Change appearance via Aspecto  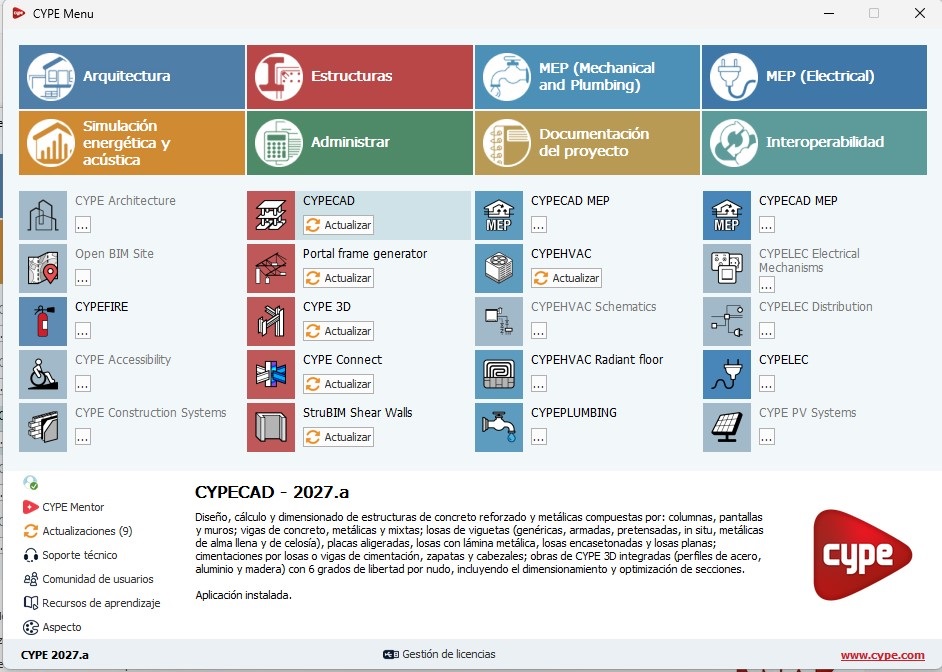pyautogui.click(x=52, y=627)
